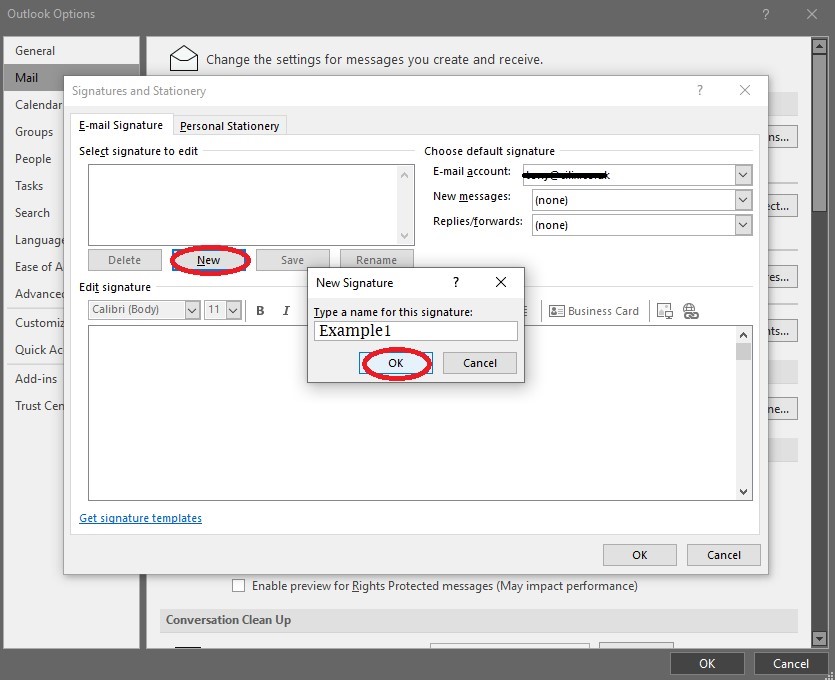The width and height of the screenshot is (835, 680).
Task: Select Calendar in Outlook Options sidebar
Action: 34,105
